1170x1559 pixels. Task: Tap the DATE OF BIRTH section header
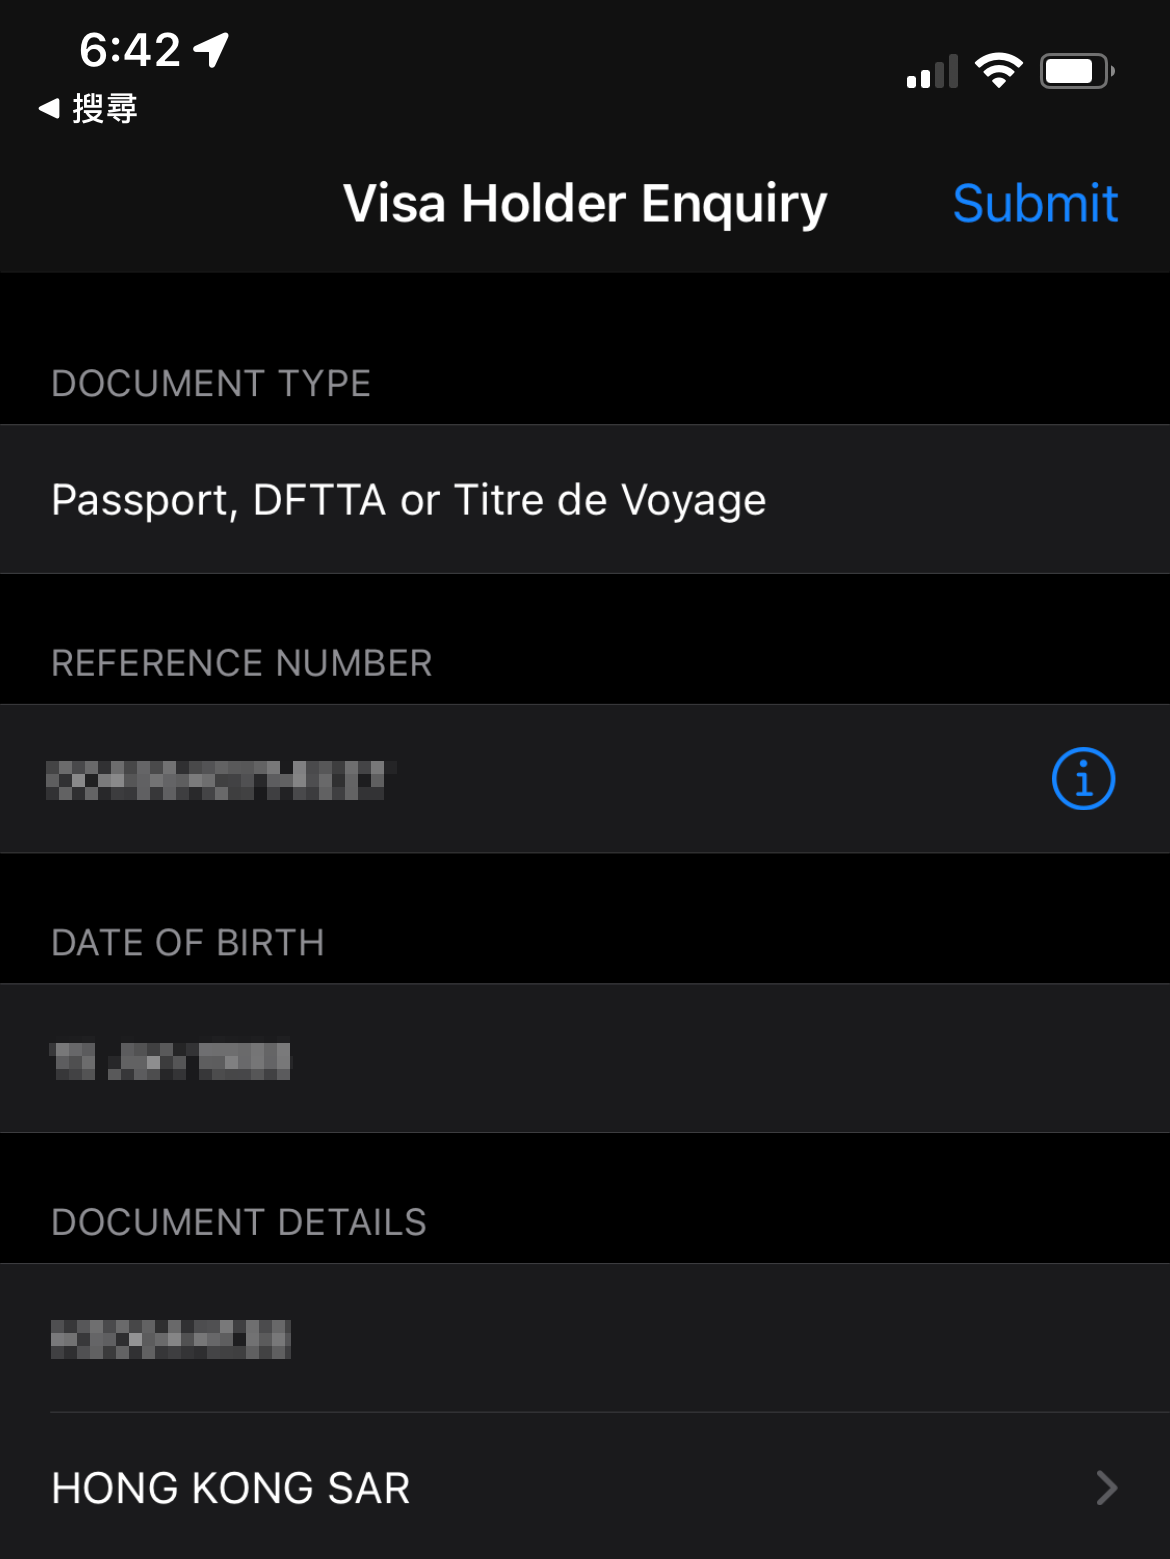click(x=188, y=943)
